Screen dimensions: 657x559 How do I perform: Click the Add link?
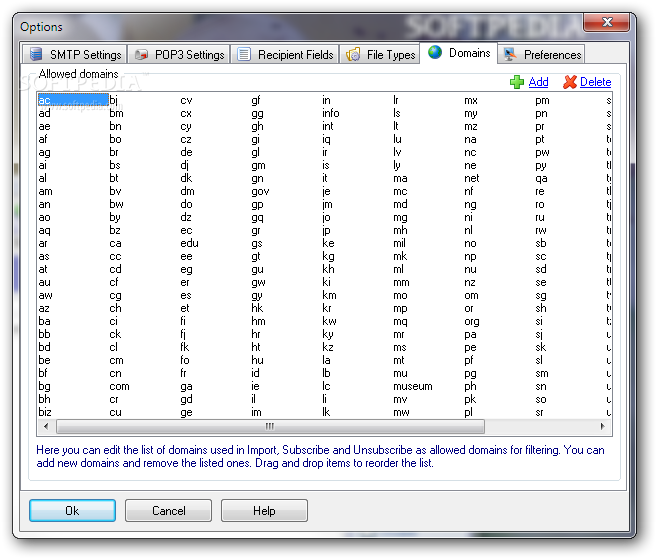538,82
